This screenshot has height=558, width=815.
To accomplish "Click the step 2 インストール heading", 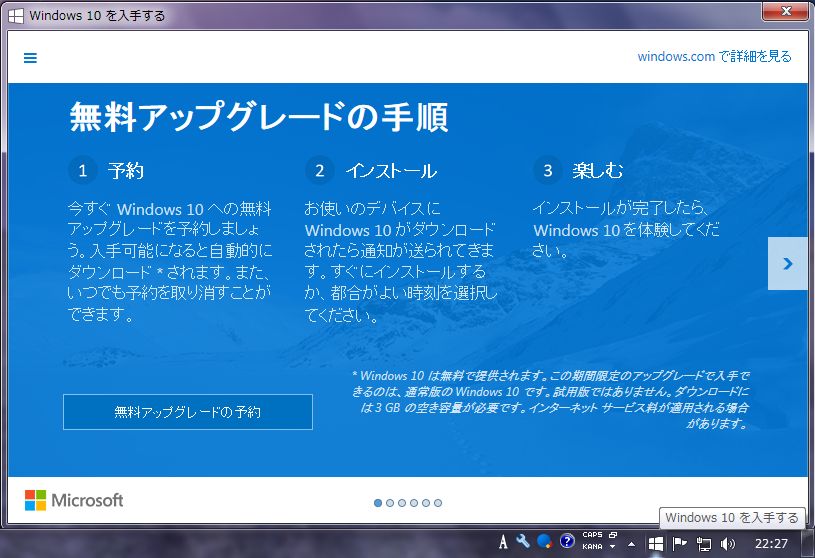I will click(391, 170).
